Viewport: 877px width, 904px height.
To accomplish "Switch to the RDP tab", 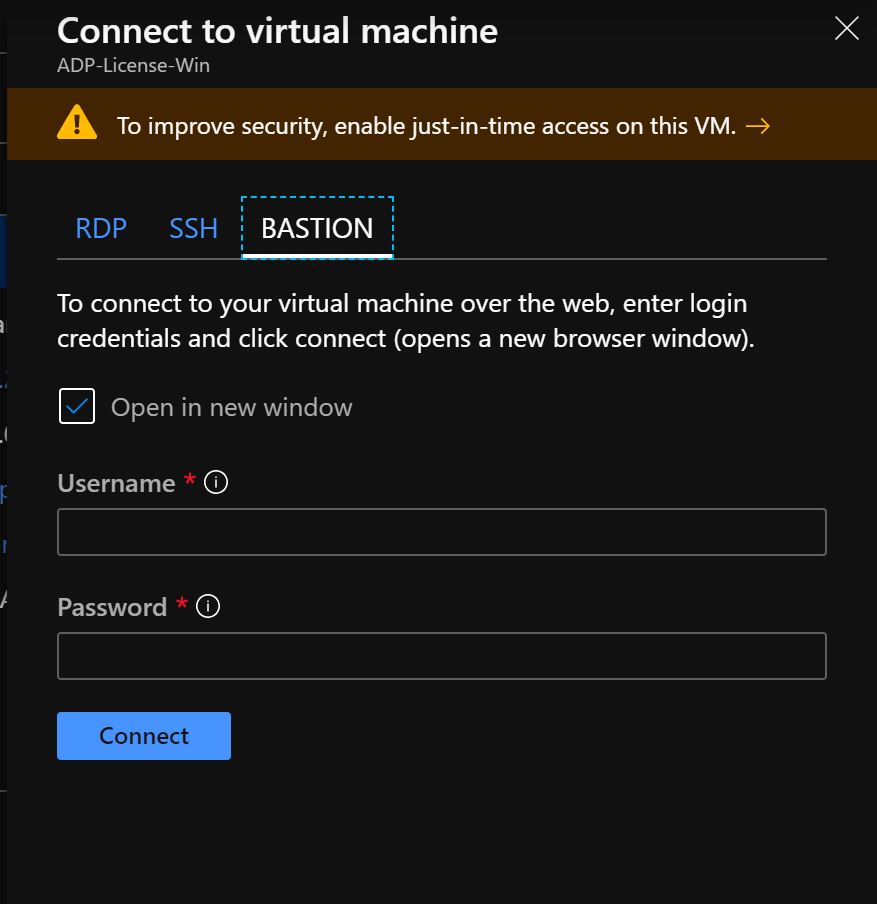I will [100, 228].
